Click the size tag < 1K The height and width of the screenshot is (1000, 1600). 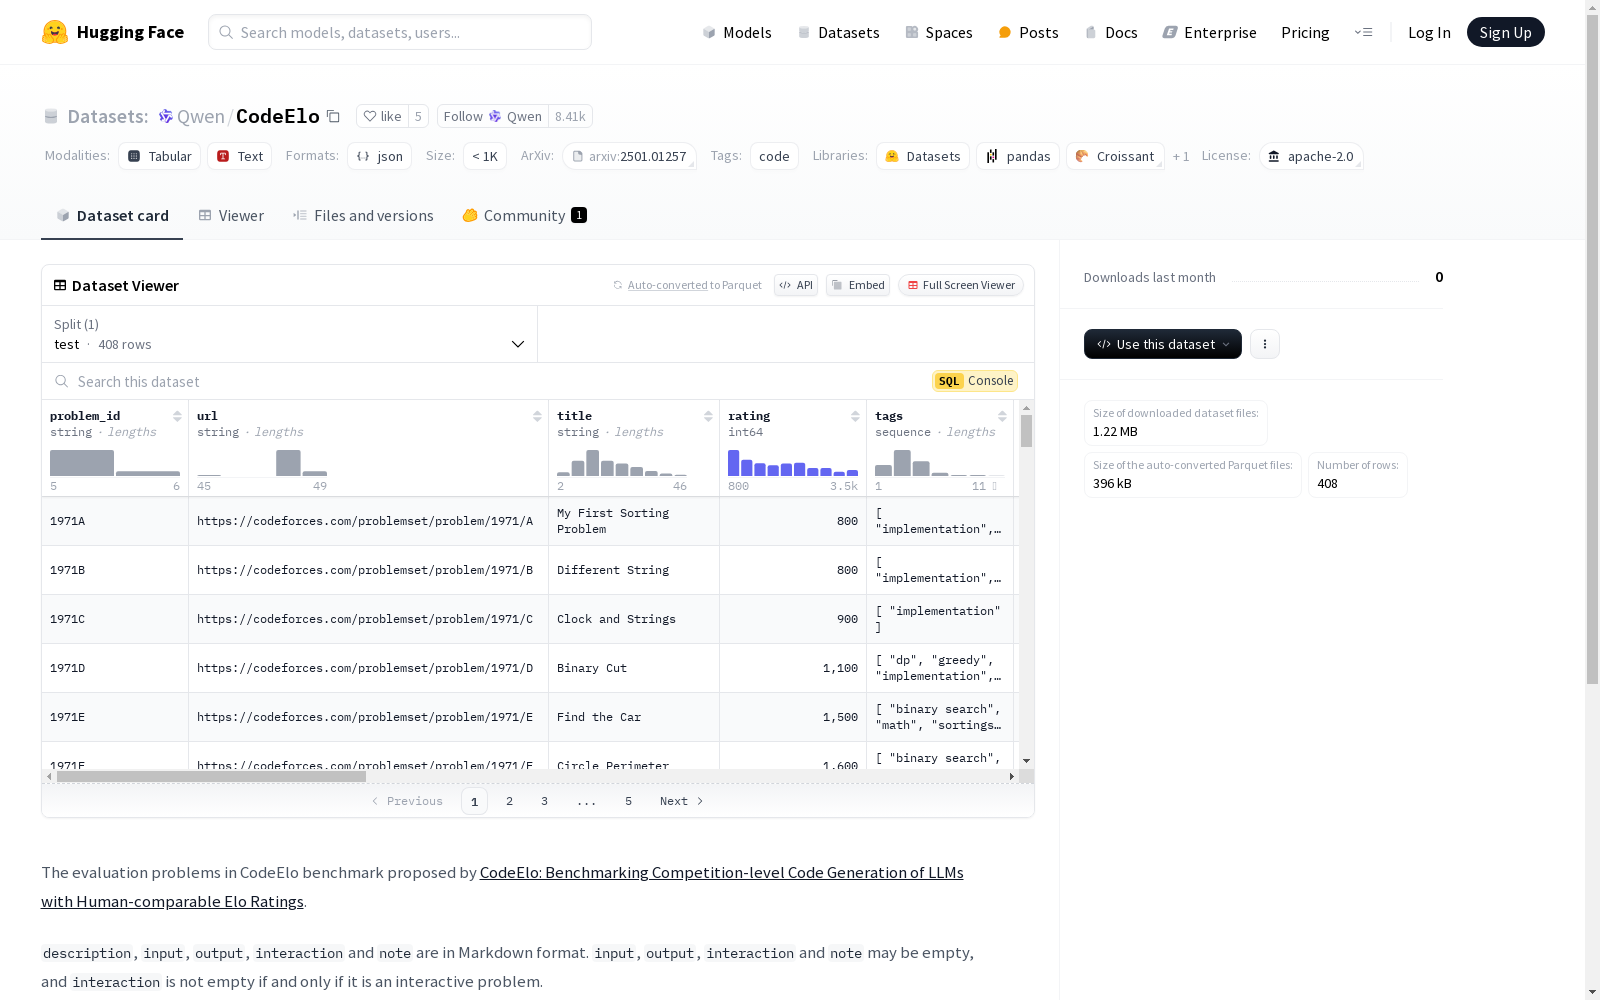(x=485, y=156)
